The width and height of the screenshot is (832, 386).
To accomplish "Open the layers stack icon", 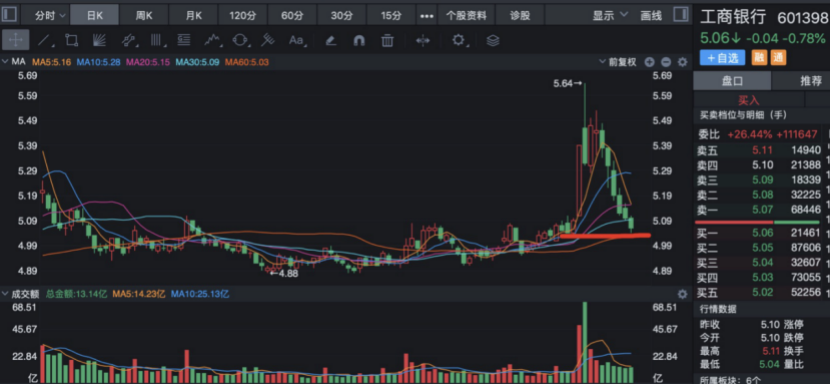I will tap(493, 40).
